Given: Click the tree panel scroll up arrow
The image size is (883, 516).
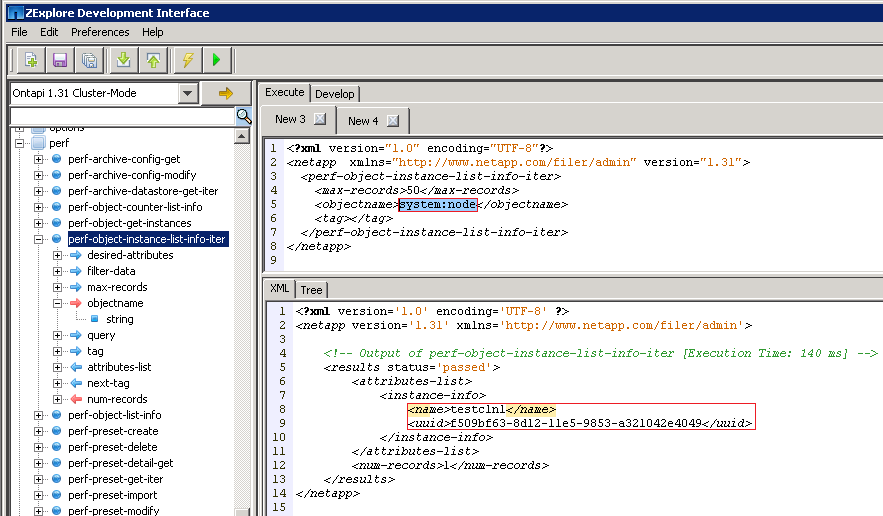Looking at the screenshot, I should tap(242, 136).
